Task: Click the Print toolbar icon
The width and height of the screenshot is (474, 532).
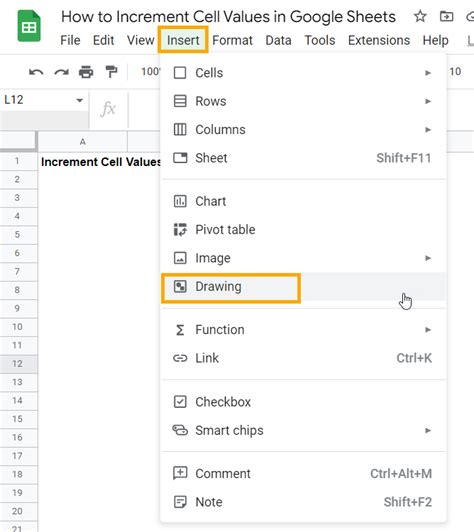Action: (x=86, y=72)
